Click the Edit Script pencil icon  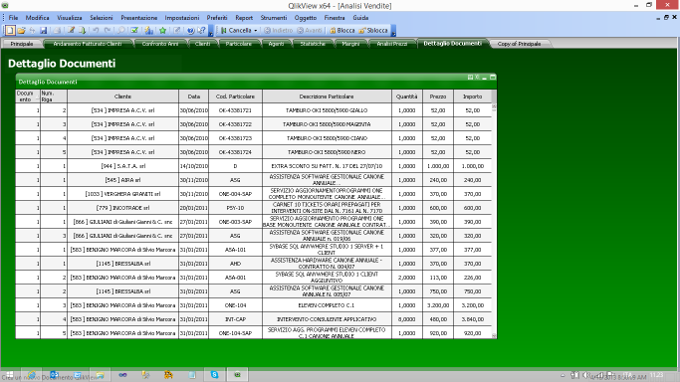71,30
